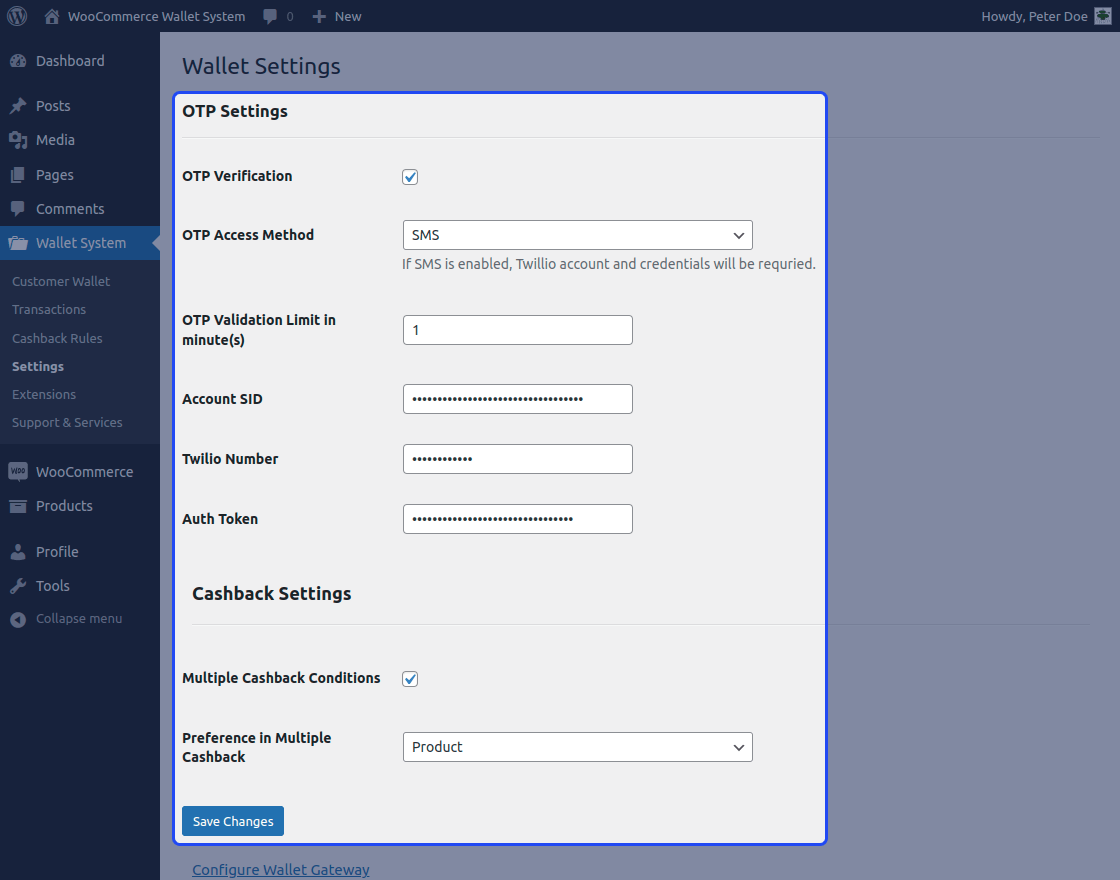Click the Collapse menu arrow icon

[x=18, y=619]
